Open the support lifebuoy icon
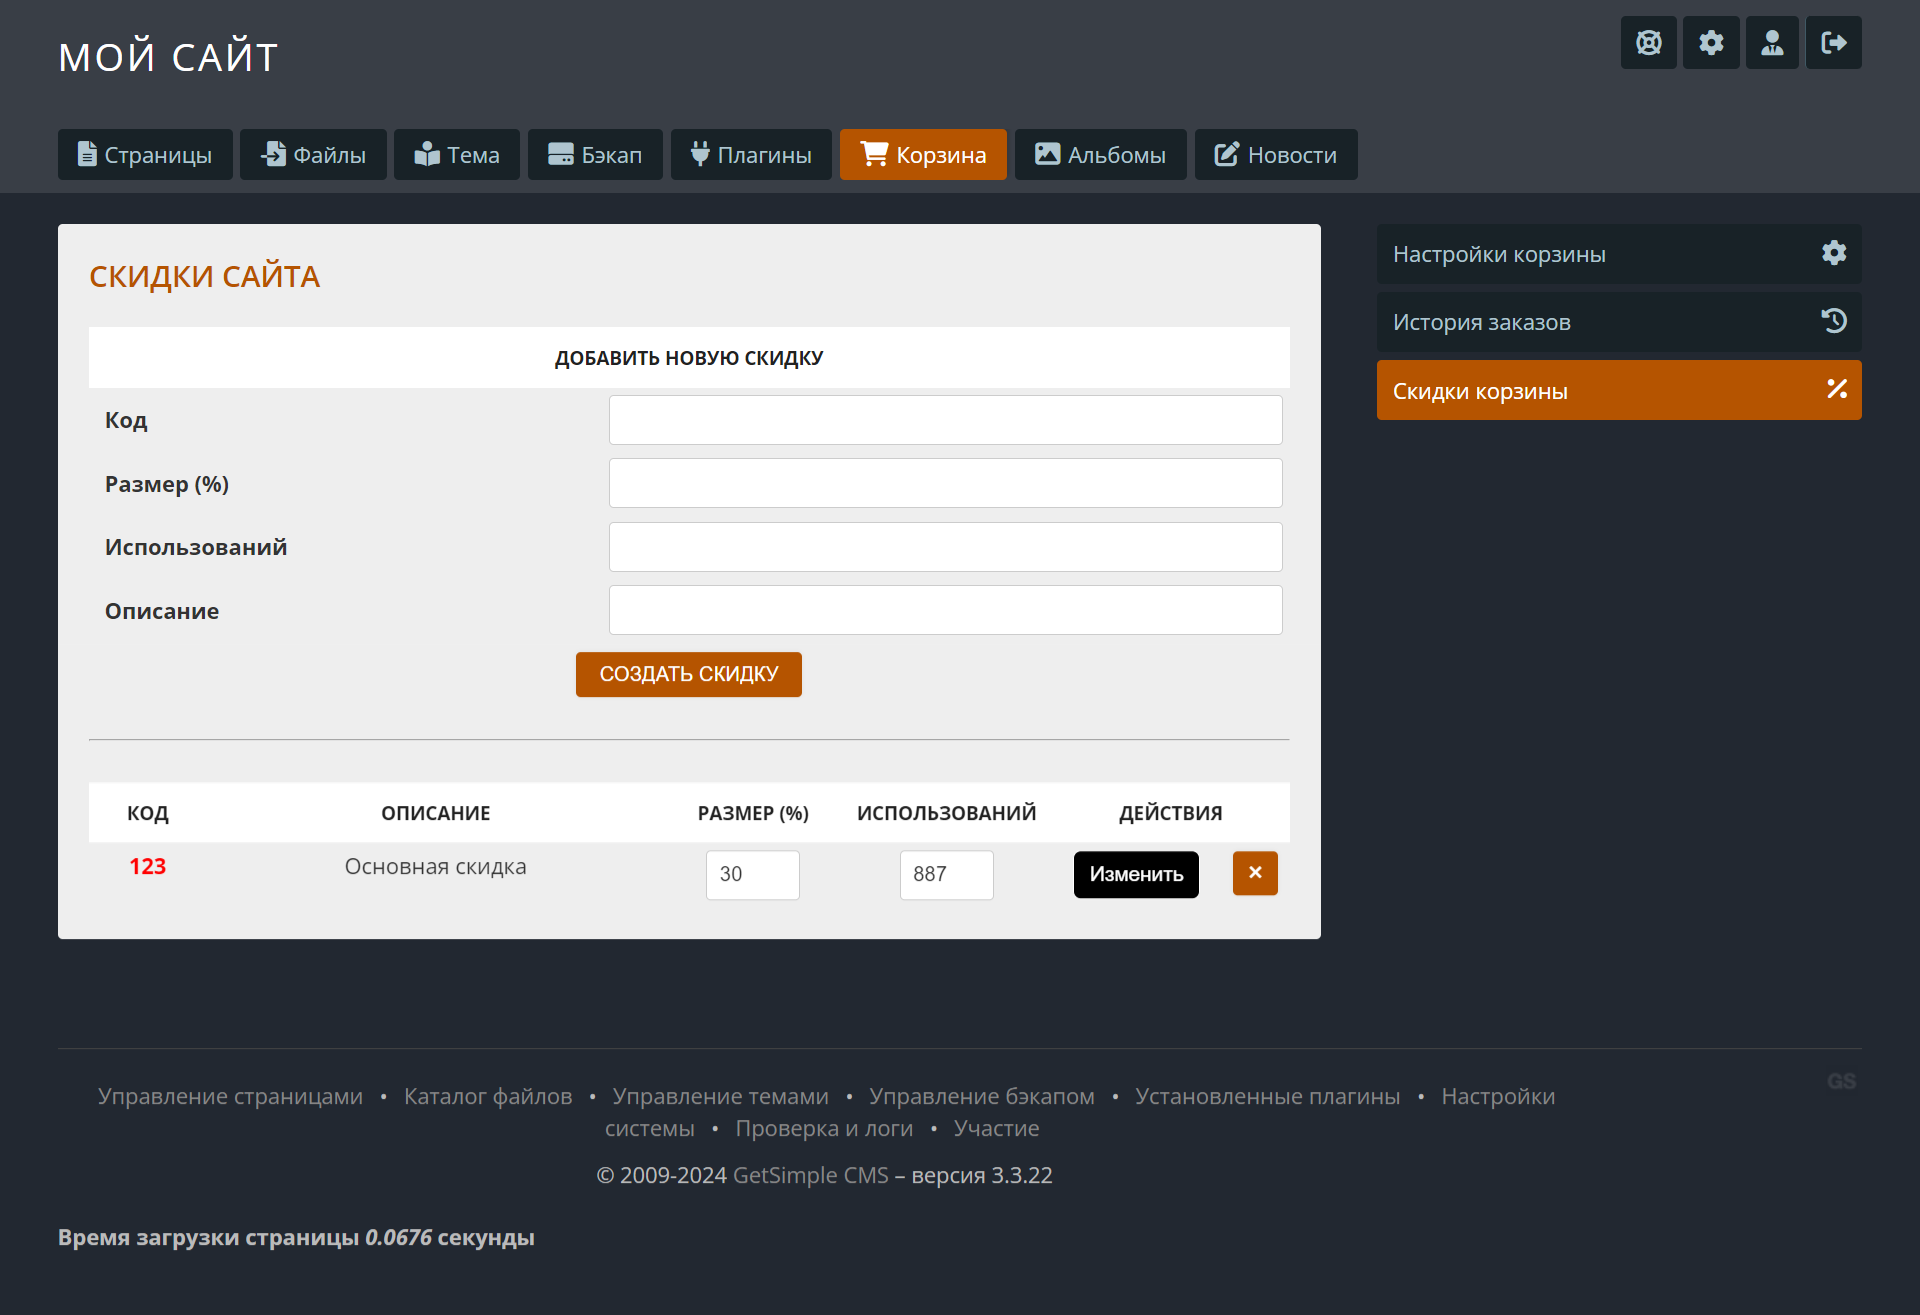This screenshot has width=1920, height=1315. click(x=1648, y=43)
